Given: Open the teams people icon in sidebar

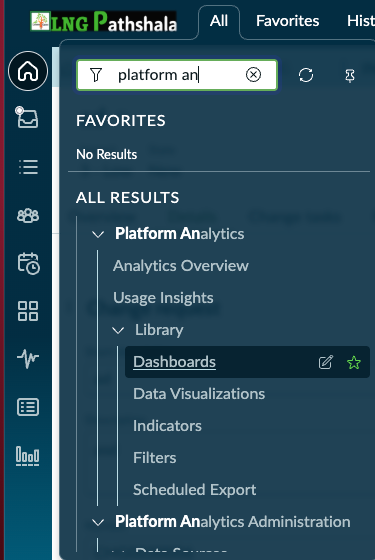Looking at the screenshot, I should (28, 215).
